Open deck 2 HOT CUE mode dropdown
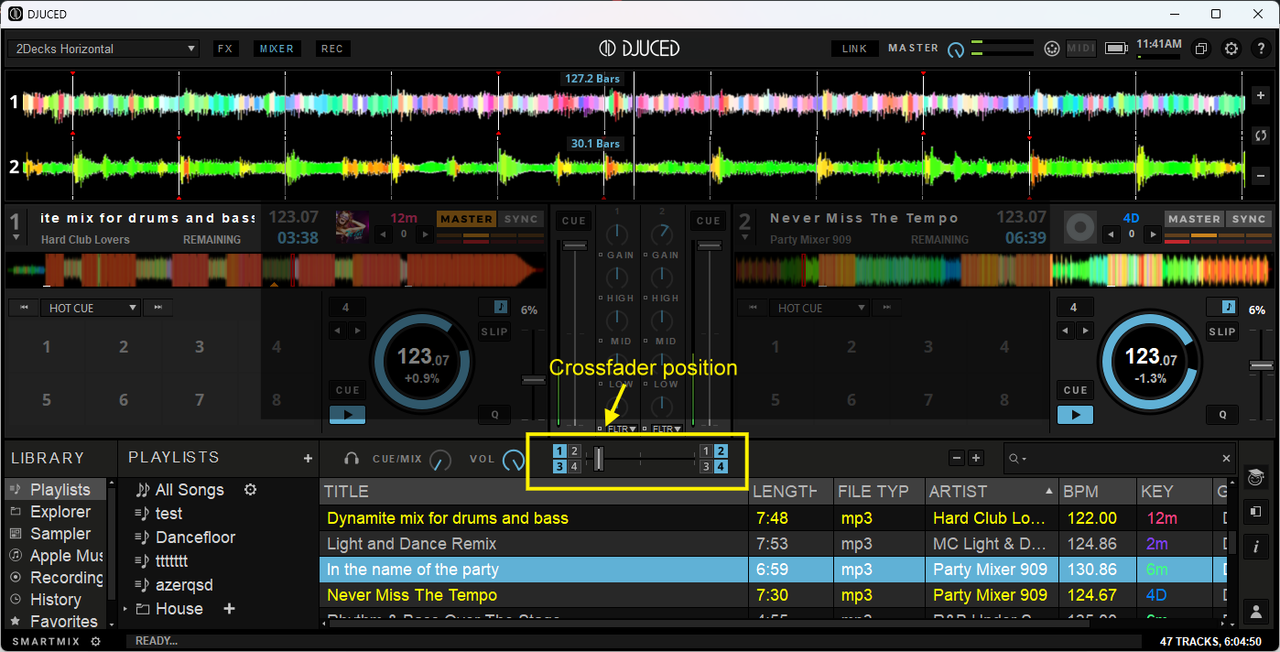Screen dimensions: 1280x652 818,308
